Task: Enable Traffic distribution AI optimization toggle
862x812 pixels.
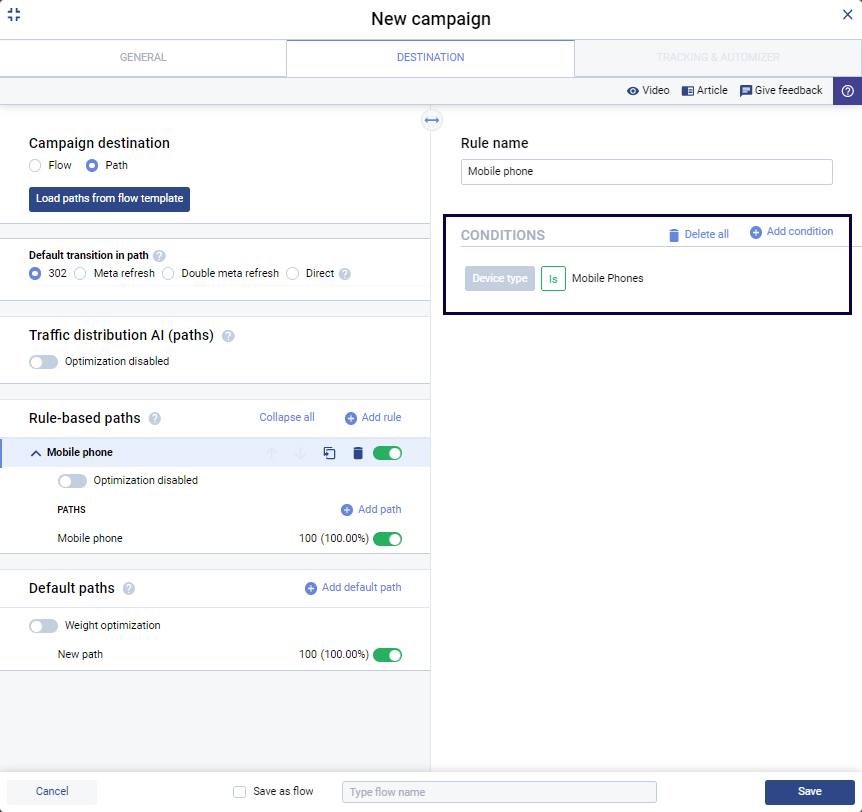Action: pyautogui.click(x=44, y=362)
